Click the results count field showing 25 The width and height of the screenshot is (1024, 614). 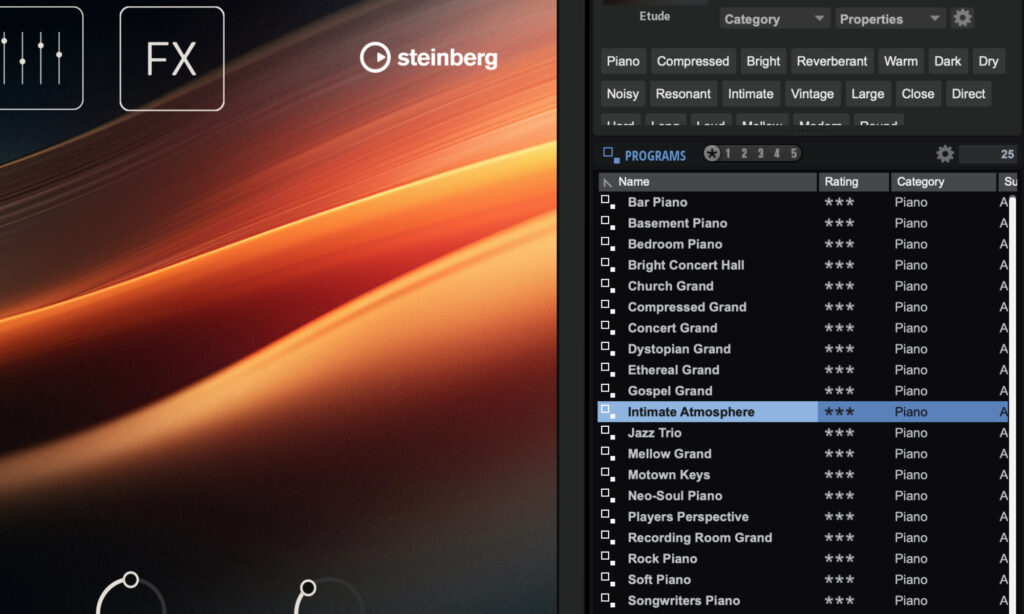pyautogui.click(x=988, y=154)
